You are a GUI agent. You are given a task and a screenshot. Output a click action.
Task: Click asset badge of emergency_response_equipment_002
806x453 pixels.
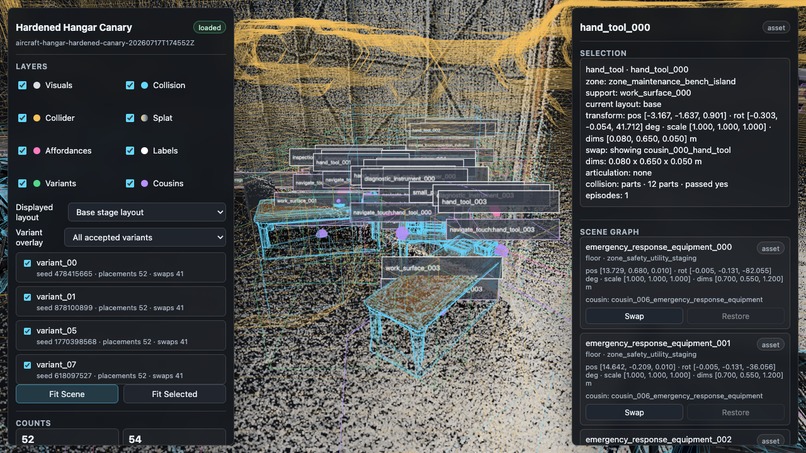tap(770, 441)
